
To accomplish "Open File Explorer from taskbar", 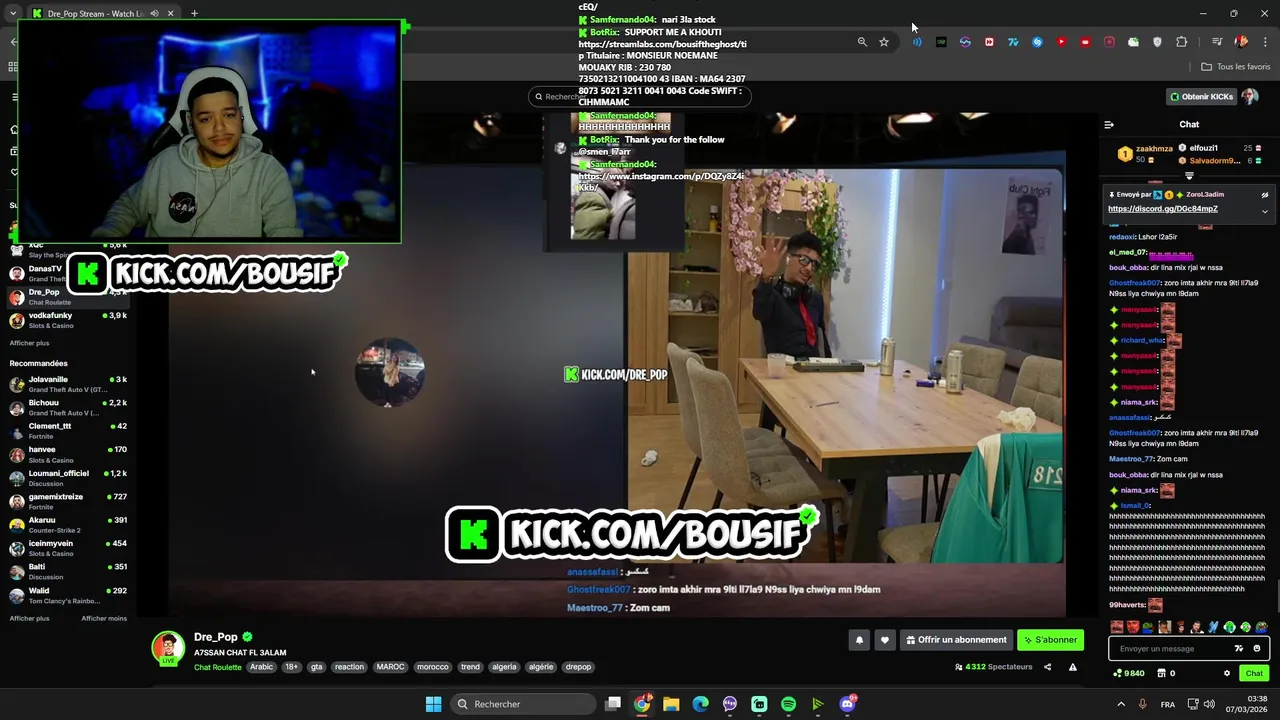I will (671, 704).
